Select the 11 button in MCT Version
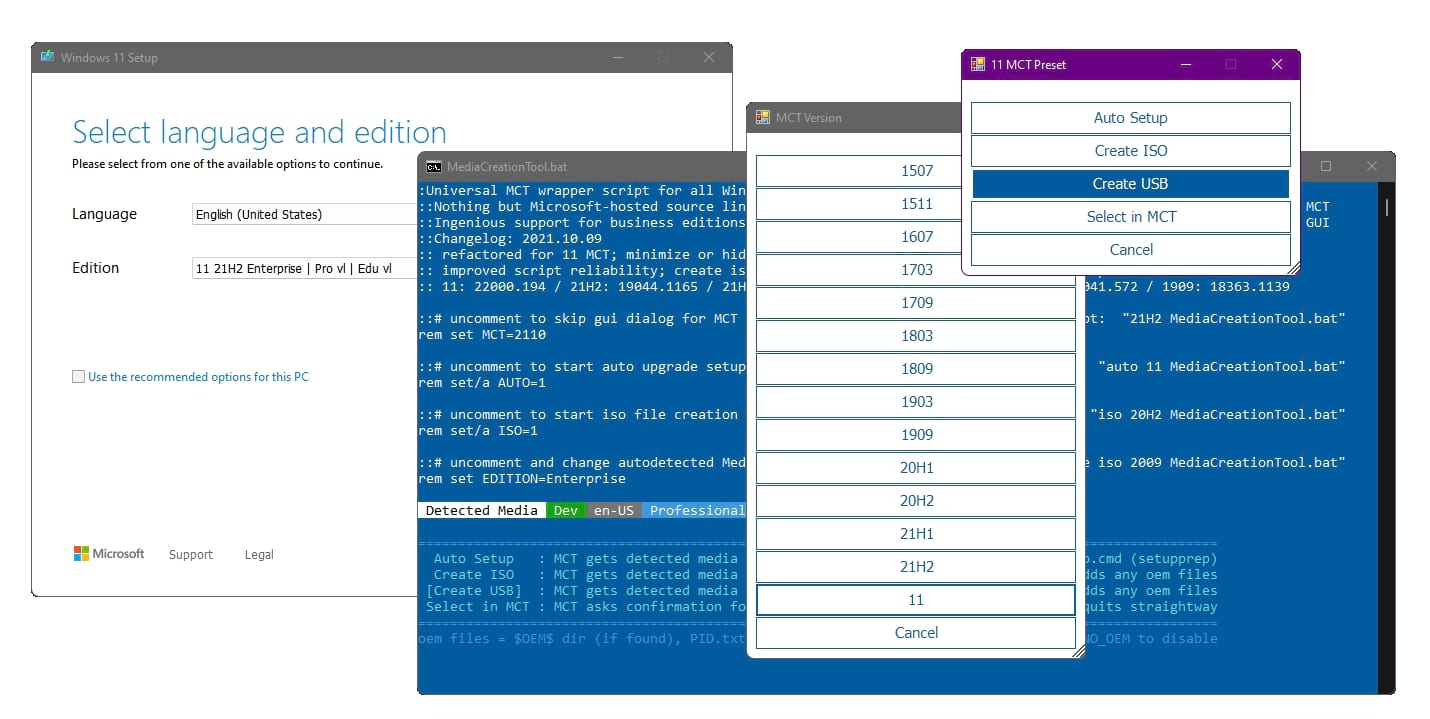This screenshot has height=719, width=1430. click(916, 600)
